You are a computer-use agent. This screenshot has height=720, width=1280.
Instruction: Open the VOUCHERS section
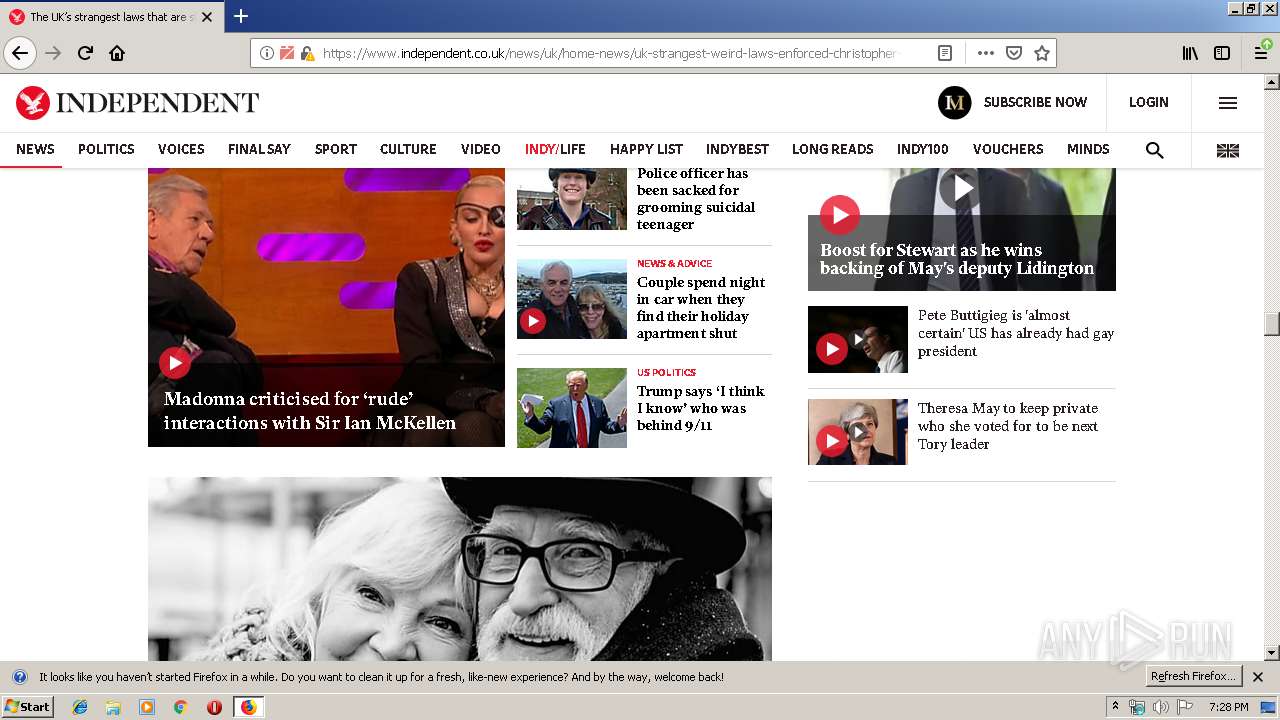[1008, 149]
